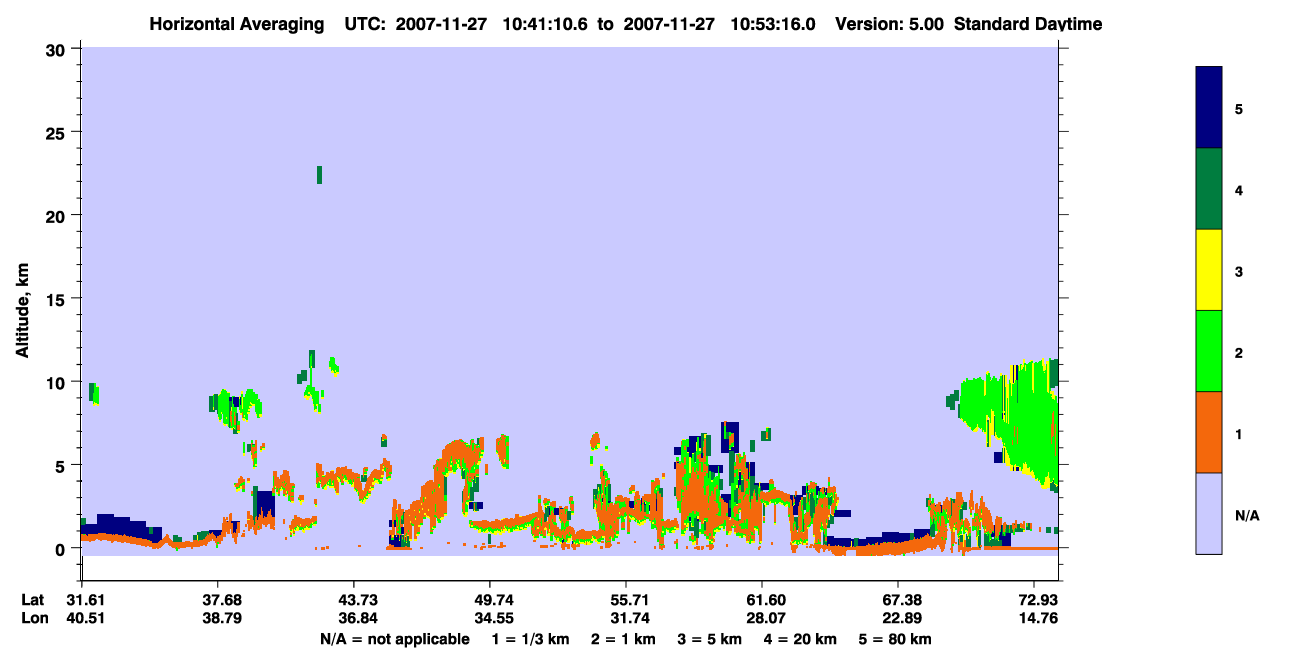Click the altitude tick label 10
Screen dimensions: 1300x667
coord(58,382)
